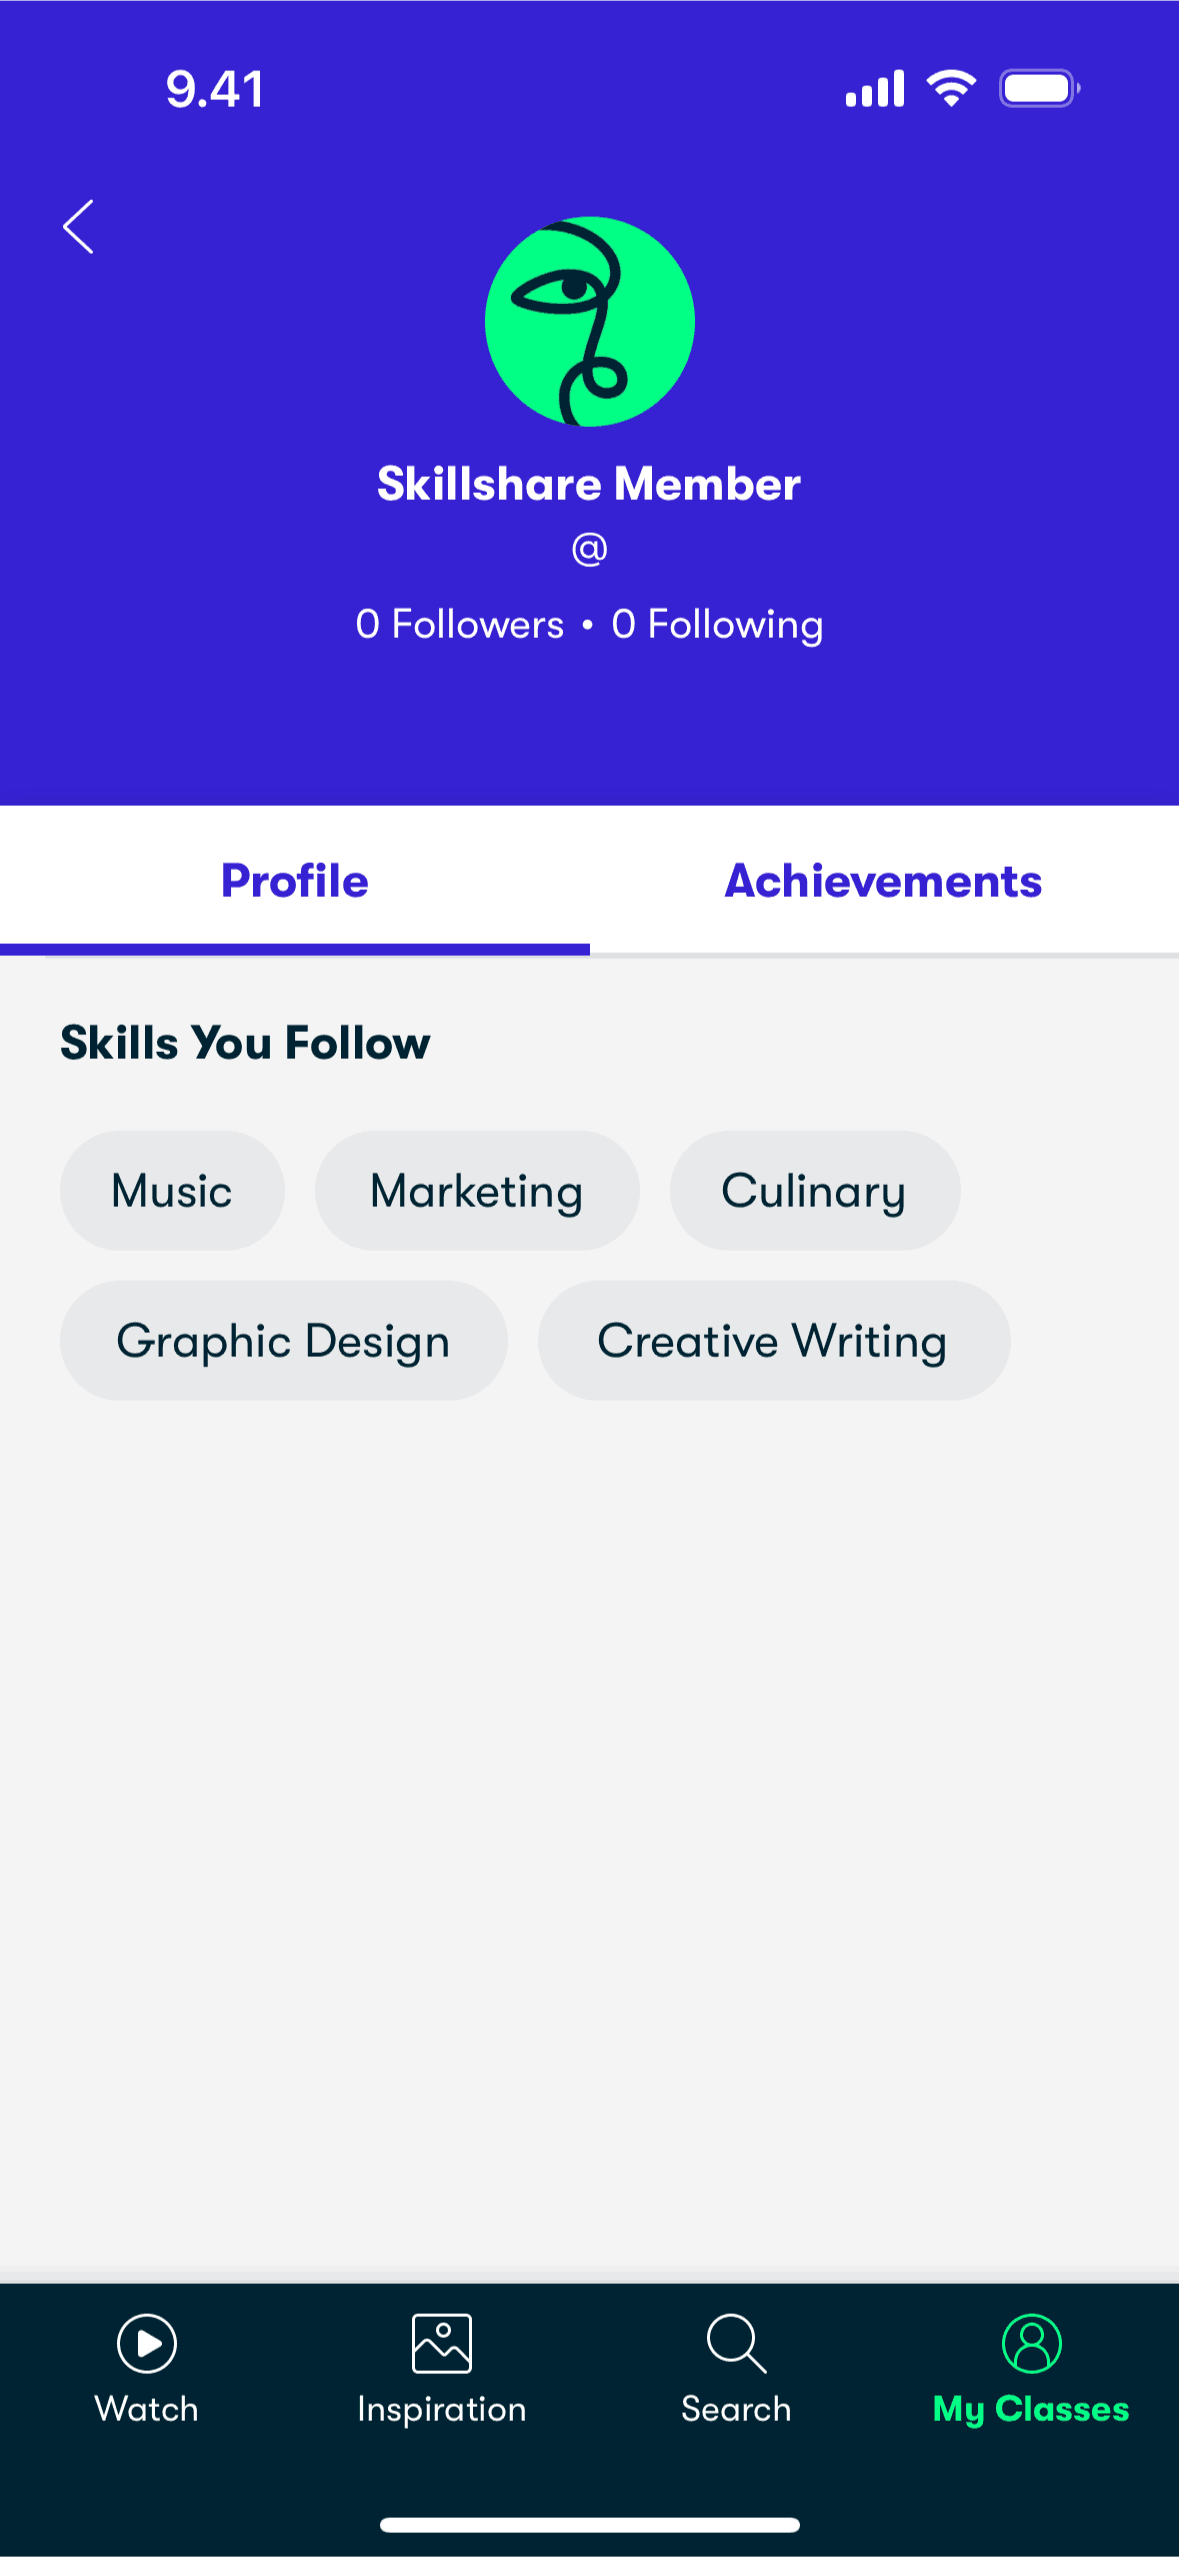Tap the cellular signal bars

coord(875,88)
